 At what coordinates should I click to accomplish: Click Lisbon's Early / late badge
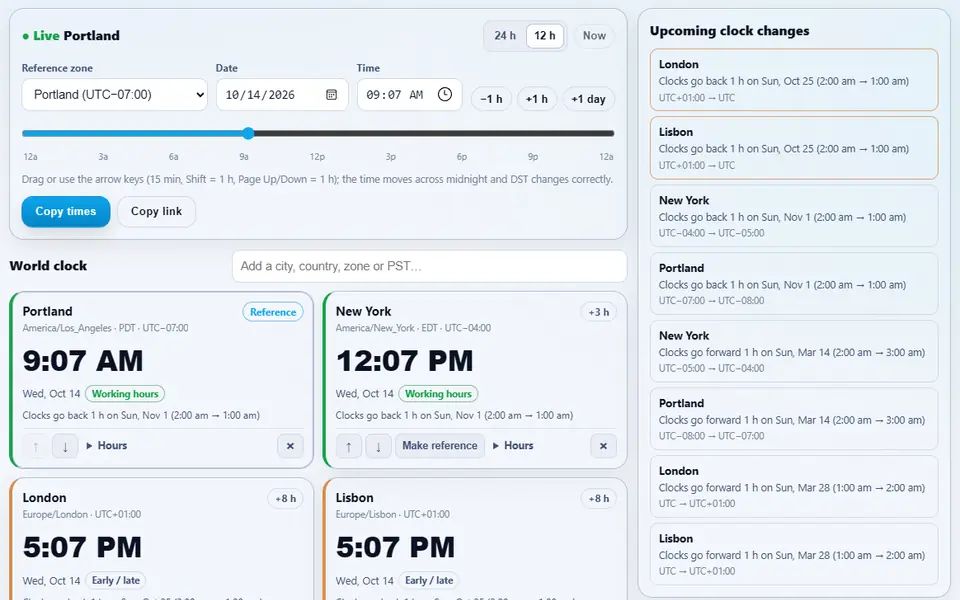tap(429, 580)
